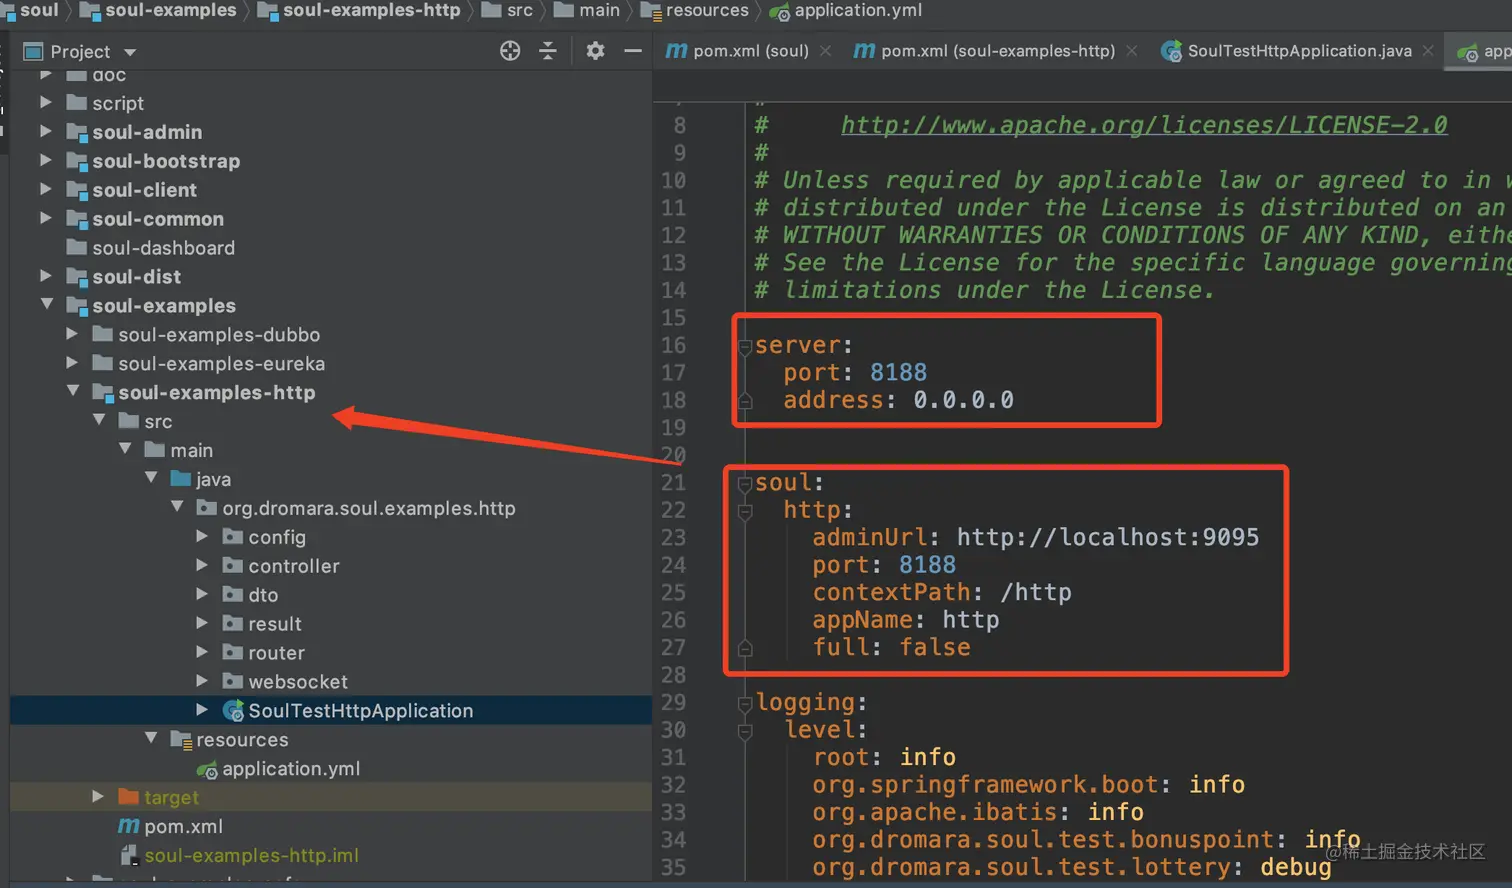Click the Maven icon beside pom.xml in tree
Viewport: 1512px width, 888px height.
tap(129, 826)
